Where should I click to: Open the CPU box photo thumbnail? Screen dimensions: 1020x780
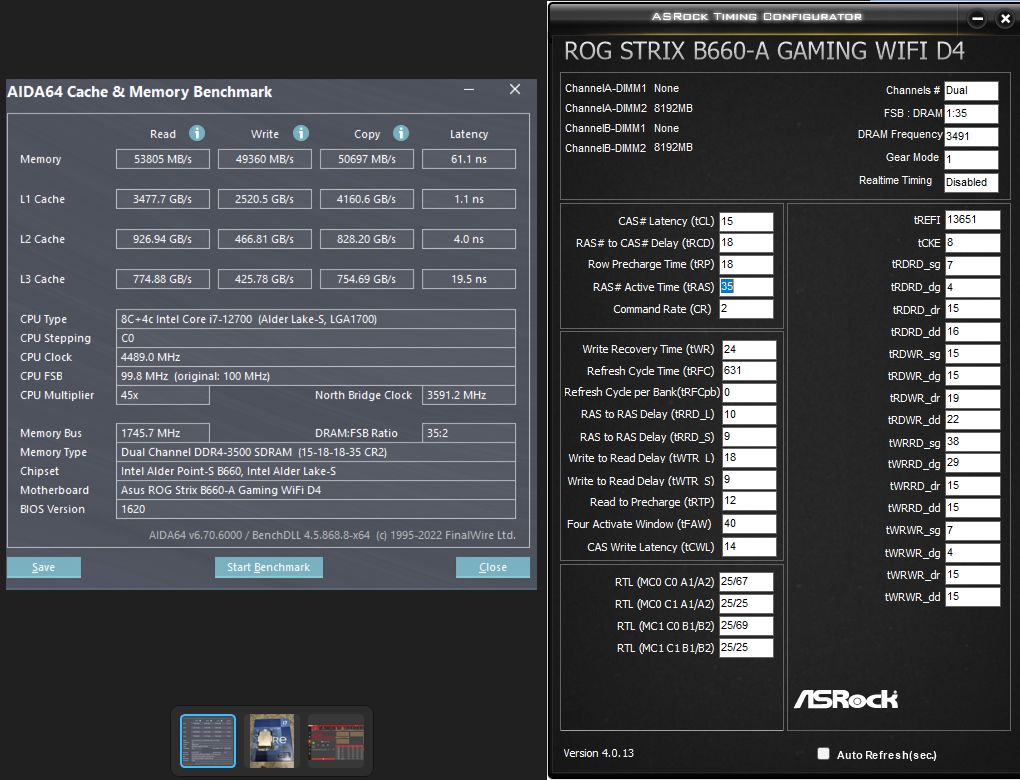pyautogui.click(x=272, y=741)
